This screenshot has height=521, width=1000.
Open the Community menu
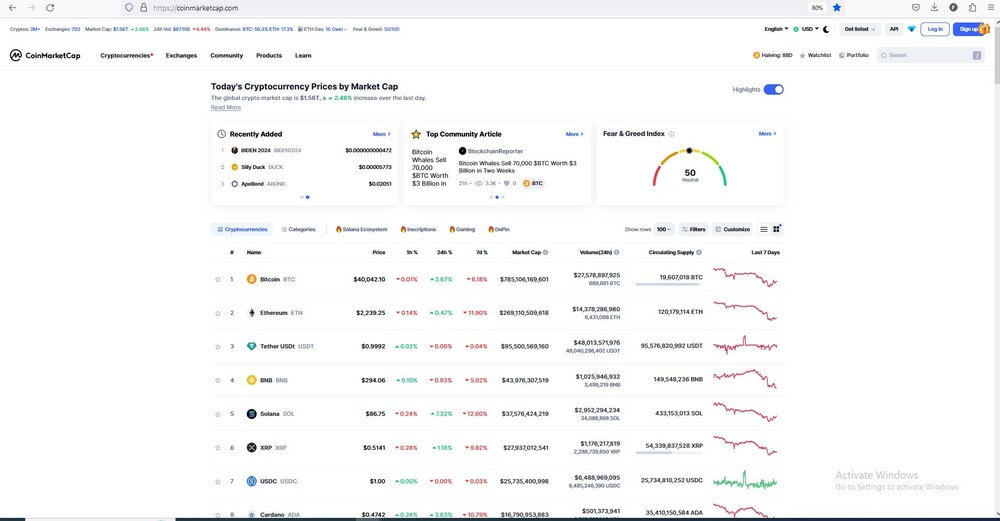point(226,55)
